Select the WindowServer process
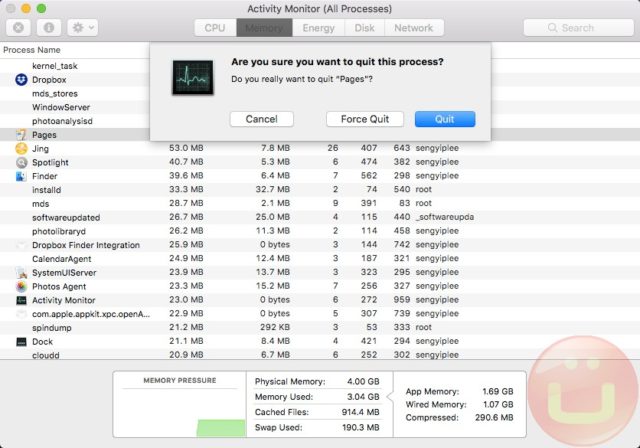640x448 pixels. (61, 107)
